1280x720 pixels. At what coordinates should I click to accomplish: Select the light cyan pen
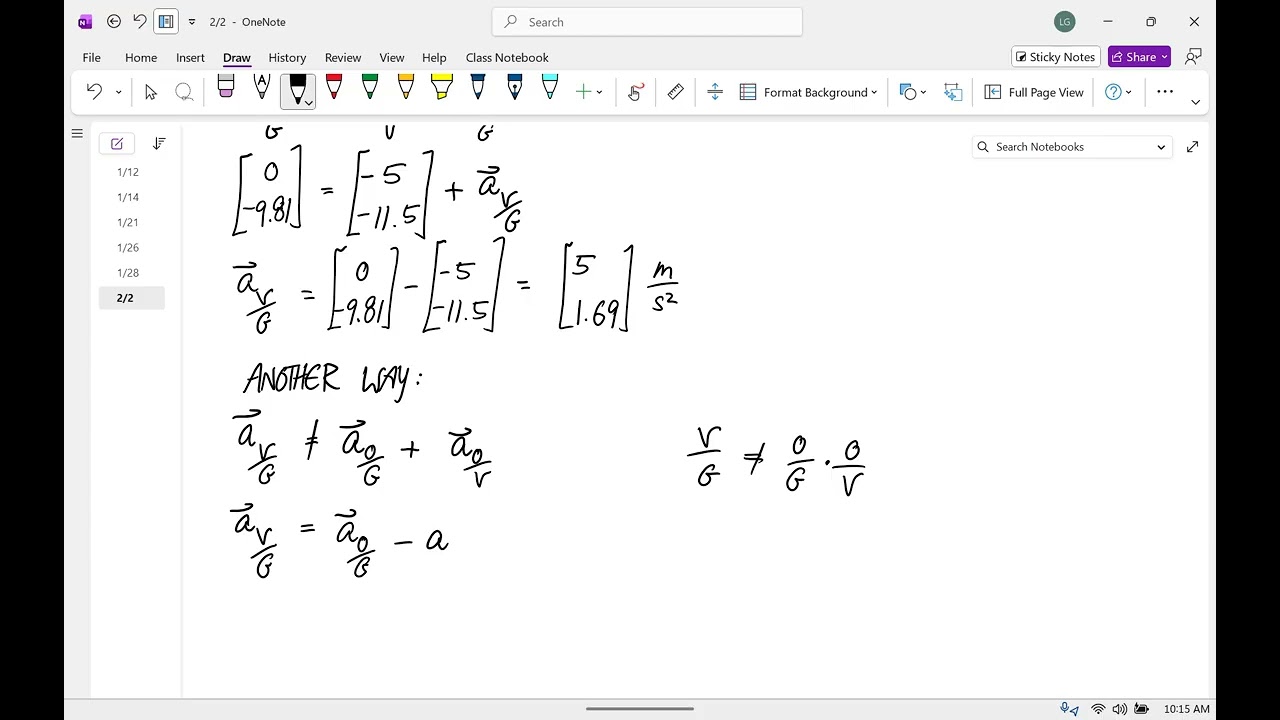(x=550, y=87)
